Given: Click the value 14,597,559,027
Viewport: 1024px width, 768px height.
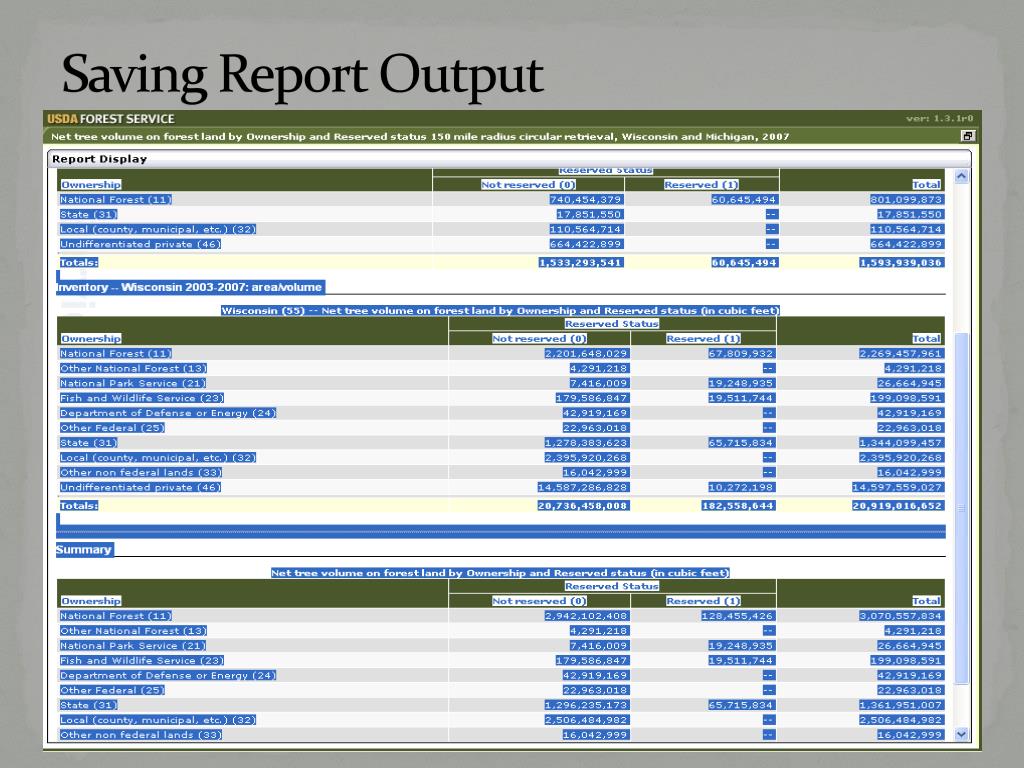Looking at the screenshot, I should tap(898, 487).
